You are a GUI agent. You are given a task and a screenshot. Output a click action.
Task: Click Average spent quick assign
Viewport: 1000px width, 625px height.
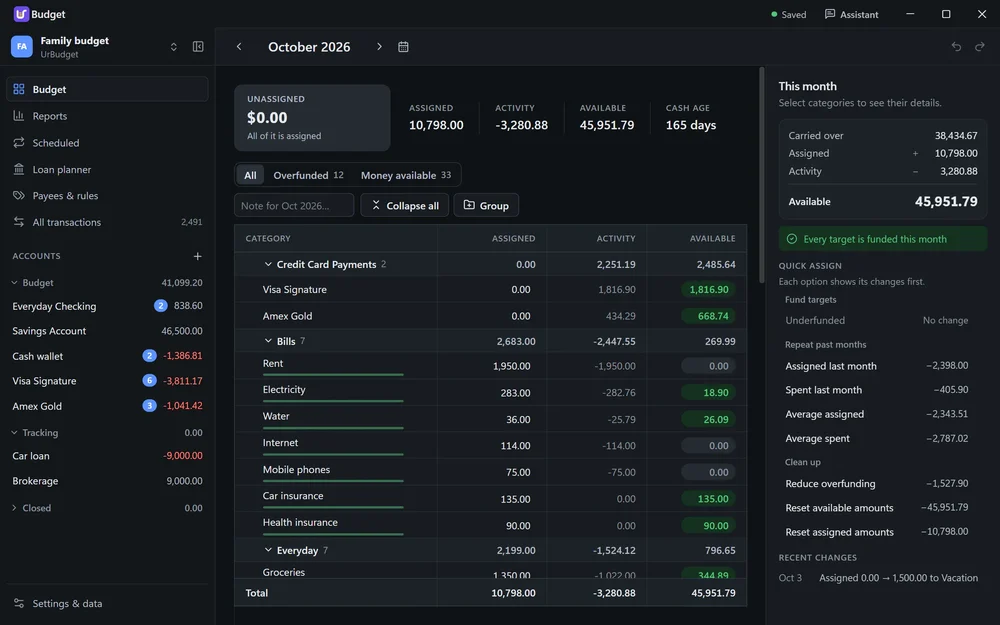[876, 438]
